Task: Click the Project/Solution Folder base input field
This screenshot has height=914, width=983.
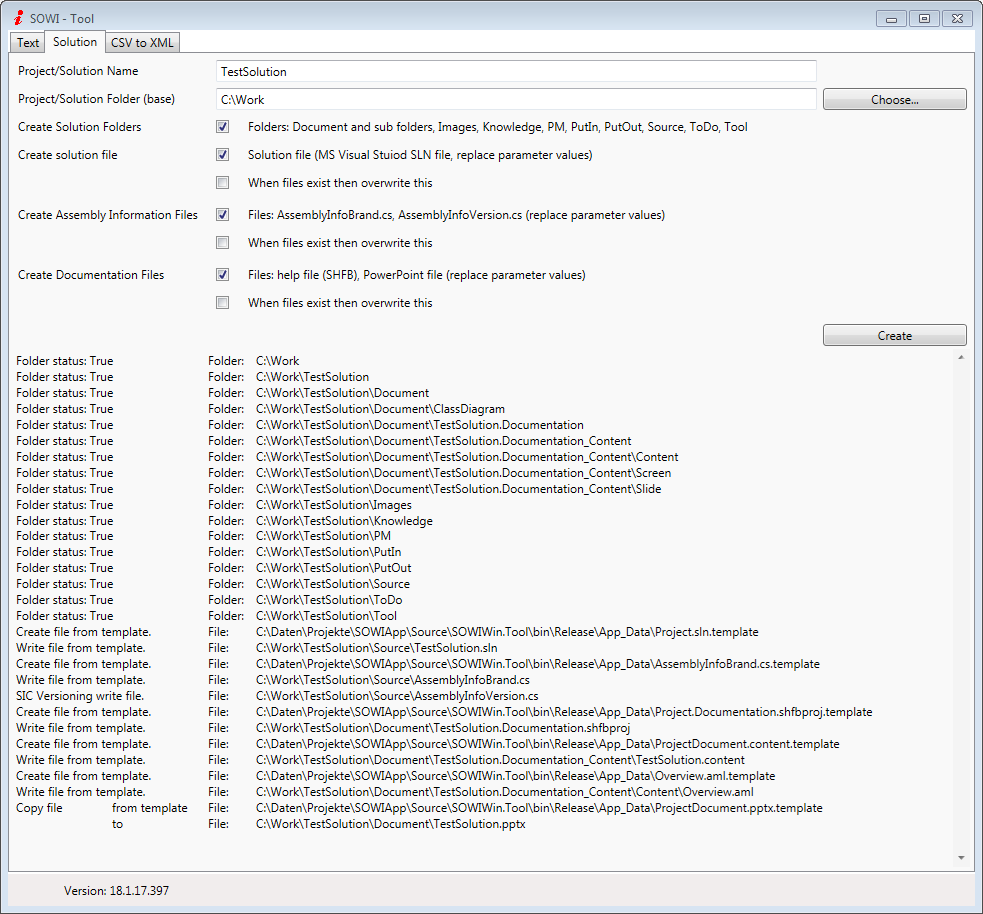Action: click(515, 99)
